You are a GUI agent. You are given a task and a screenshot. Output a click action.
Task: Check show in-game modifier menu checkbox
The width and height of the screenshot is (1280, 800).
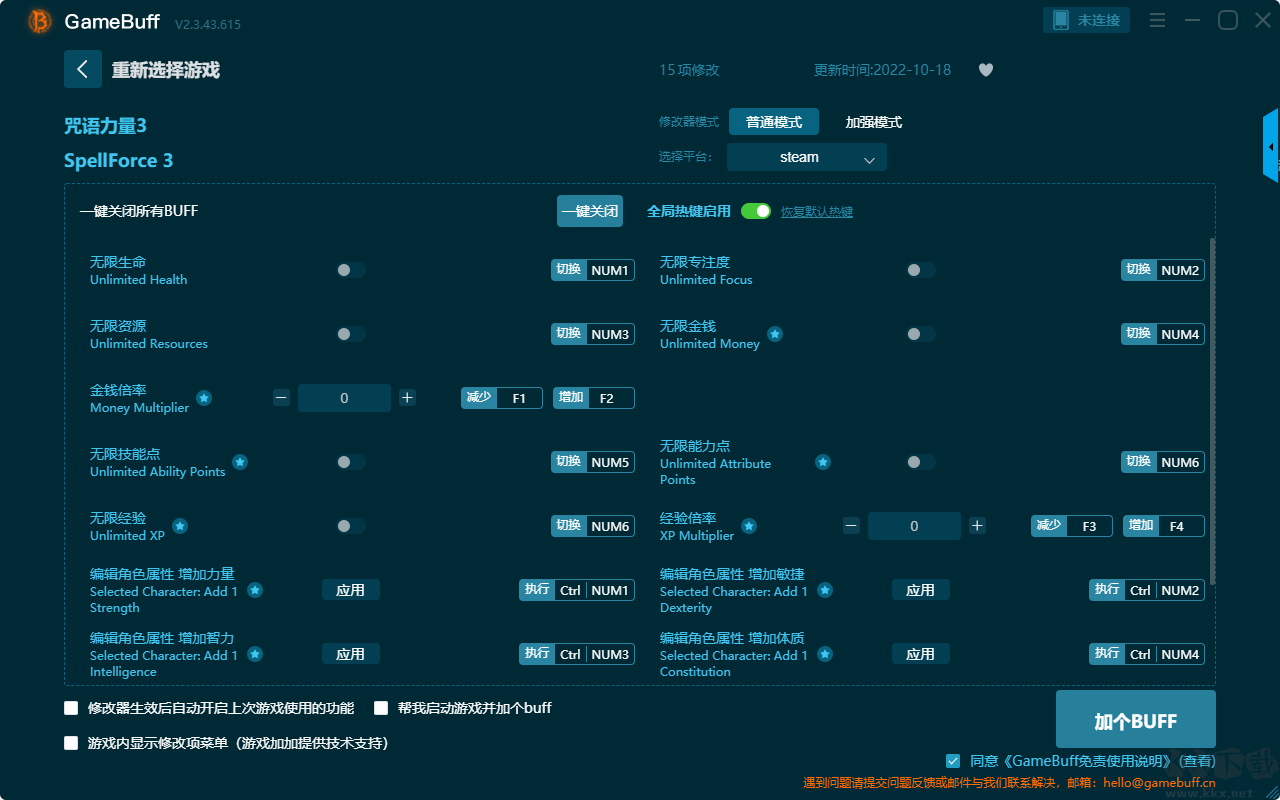[71, 743]
